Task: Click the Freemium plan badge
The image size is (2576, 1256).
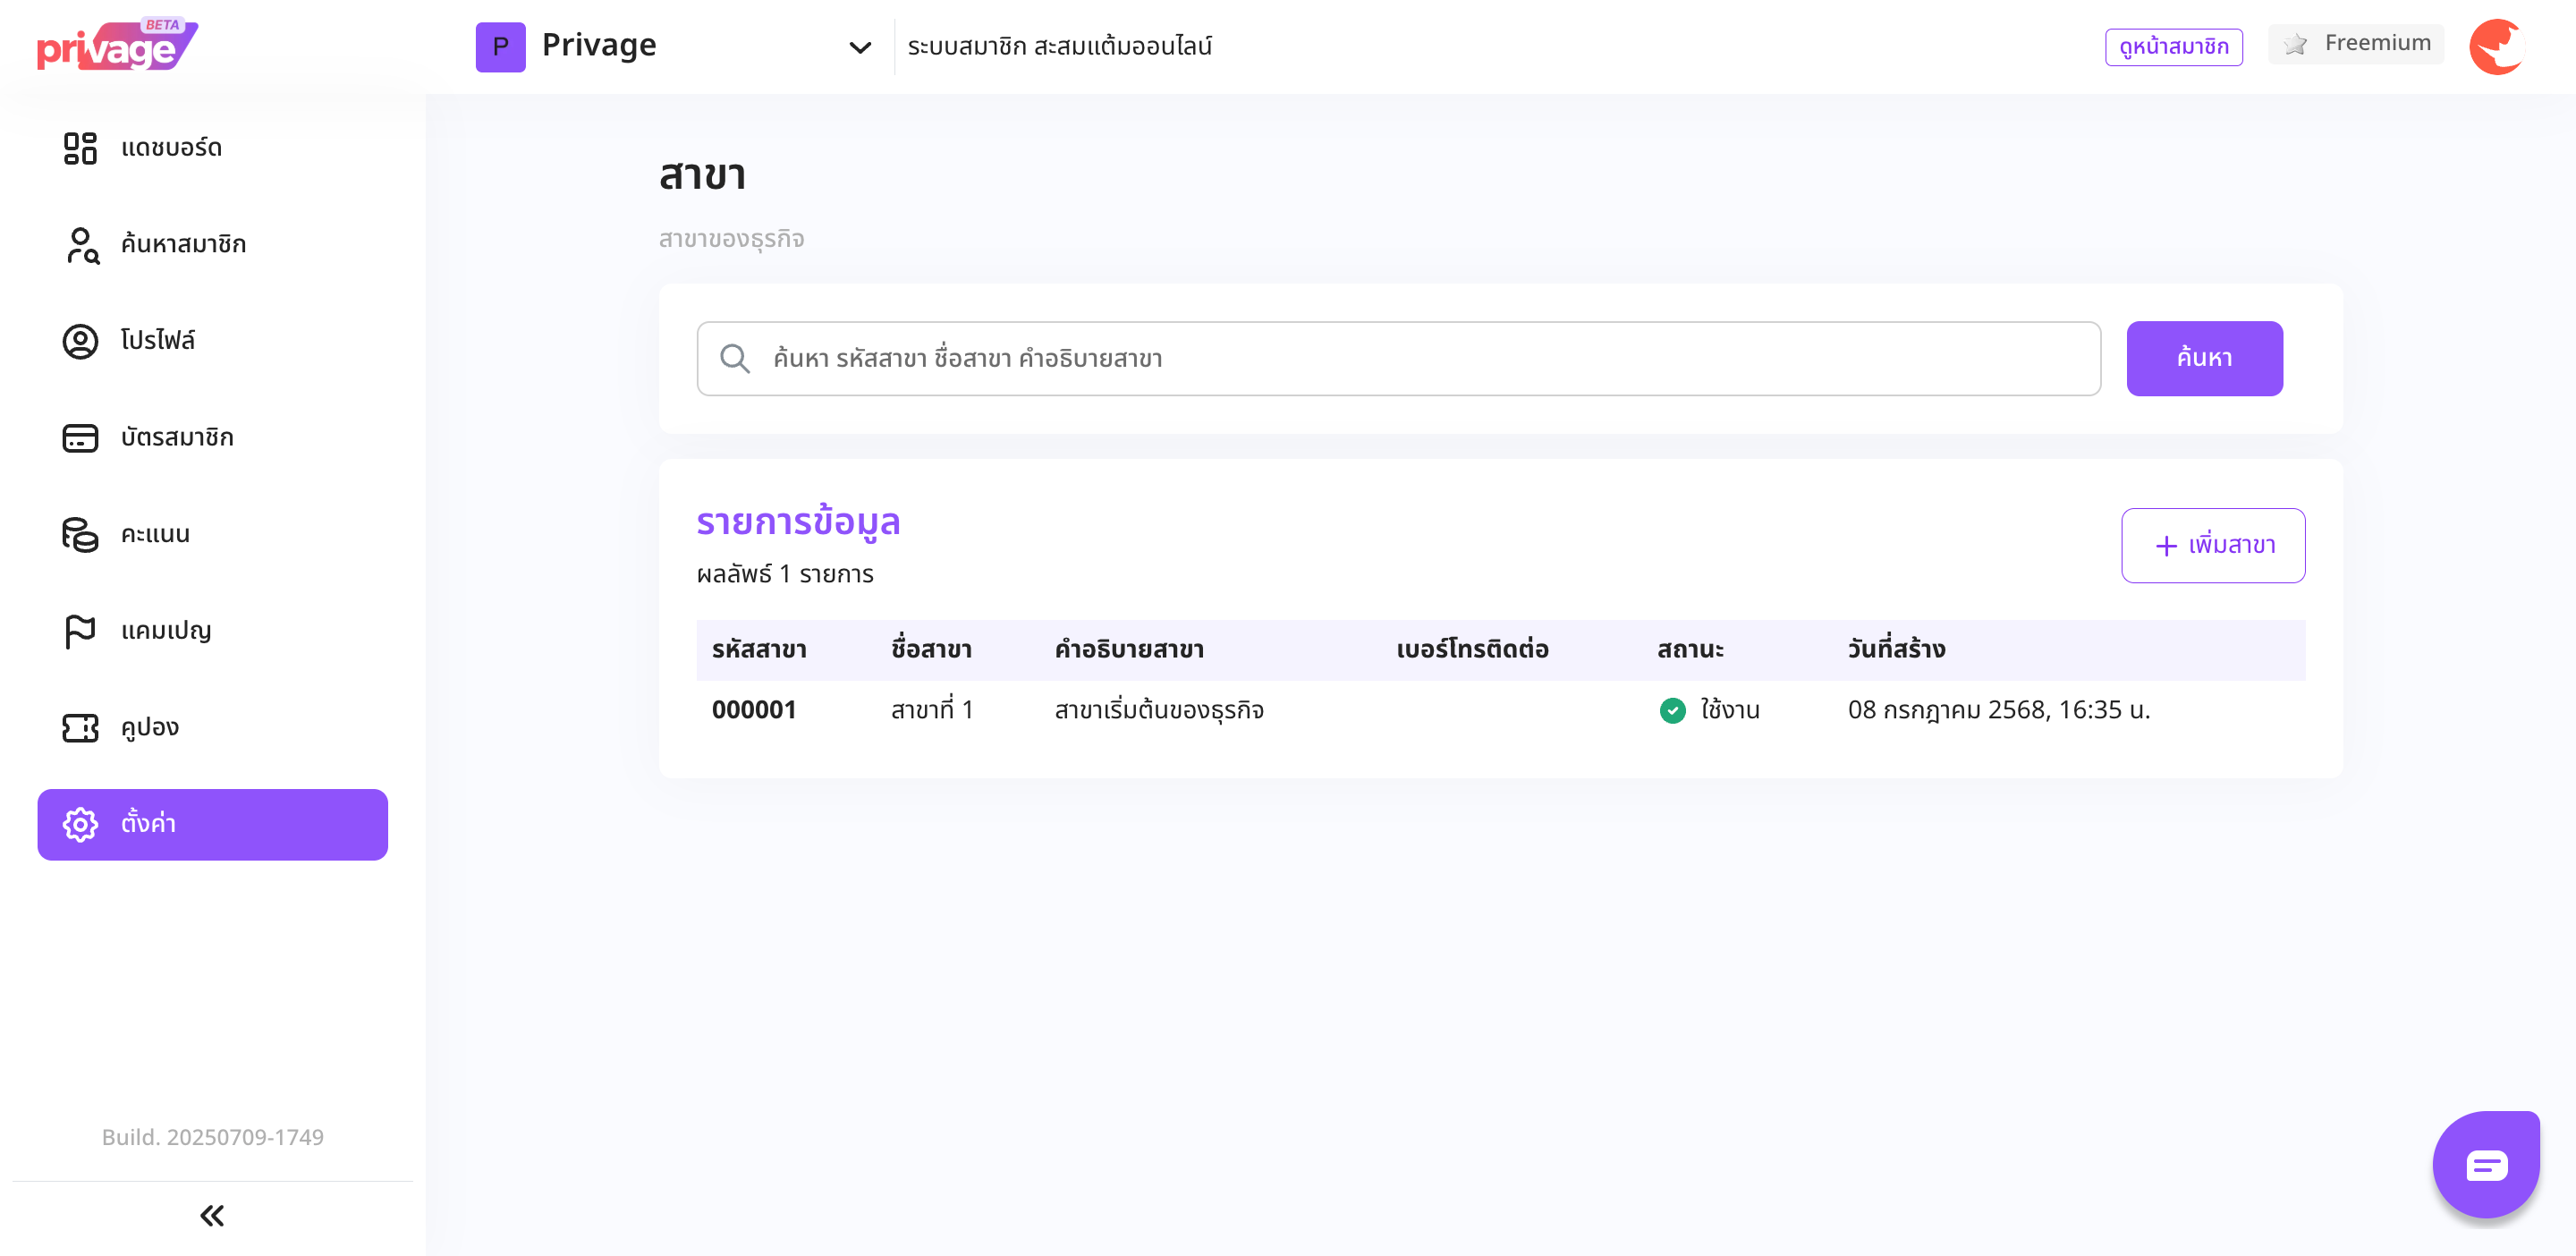Action: tap(2355, 44)
